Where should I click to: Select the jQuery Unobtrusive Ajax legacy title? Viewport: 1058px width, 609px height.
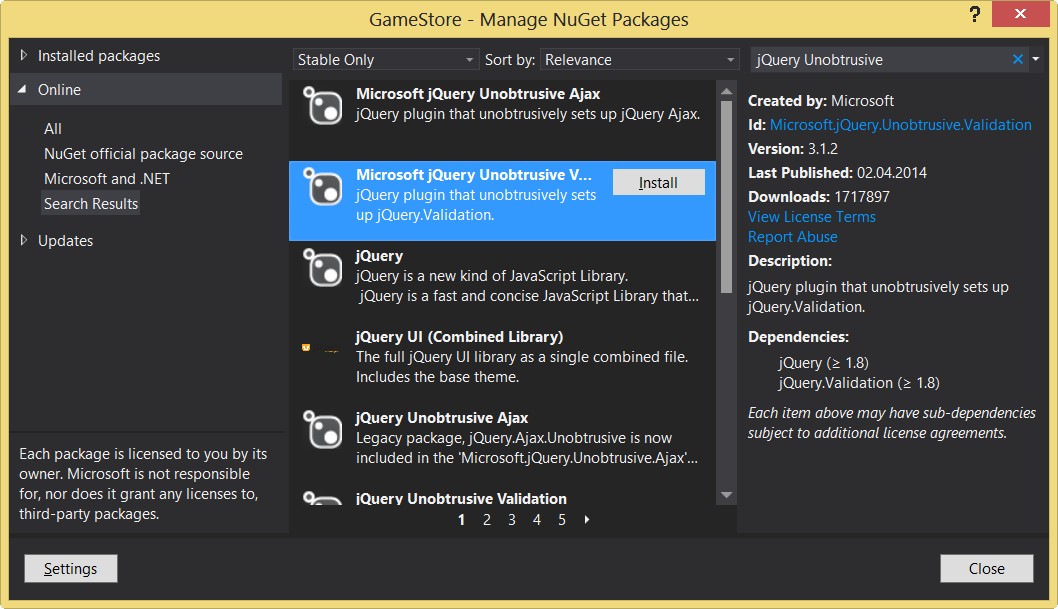442,417
